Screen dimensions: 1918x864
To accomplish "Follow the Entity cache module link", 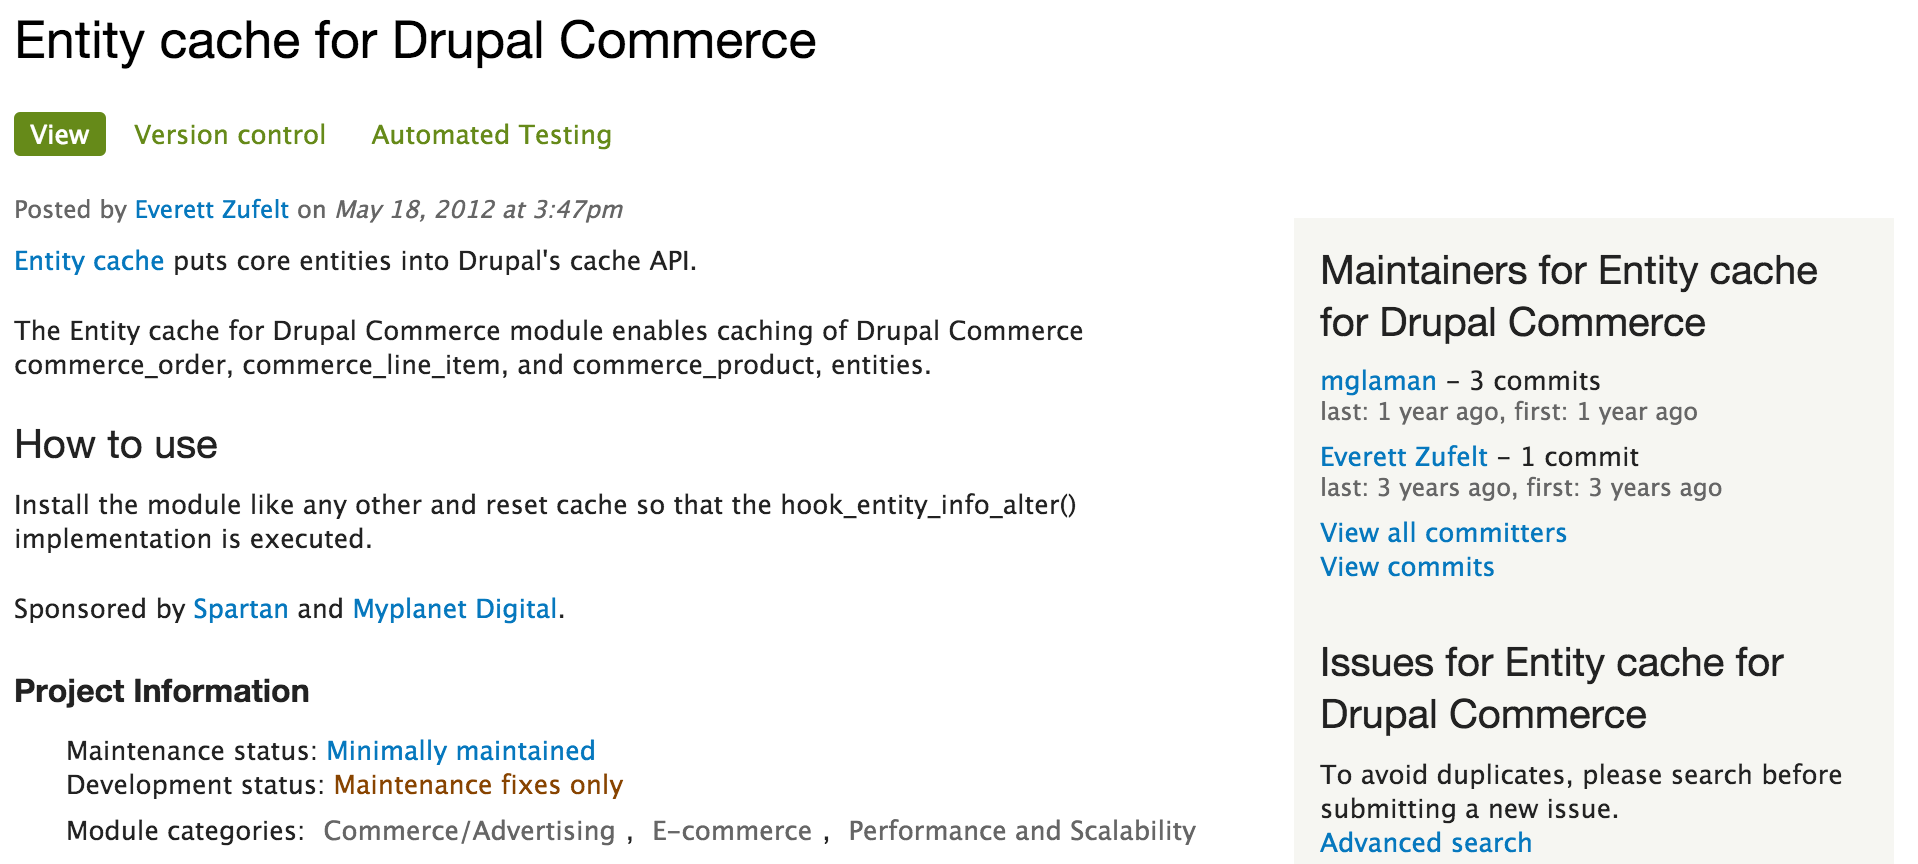I will click(x=89, y=261).
